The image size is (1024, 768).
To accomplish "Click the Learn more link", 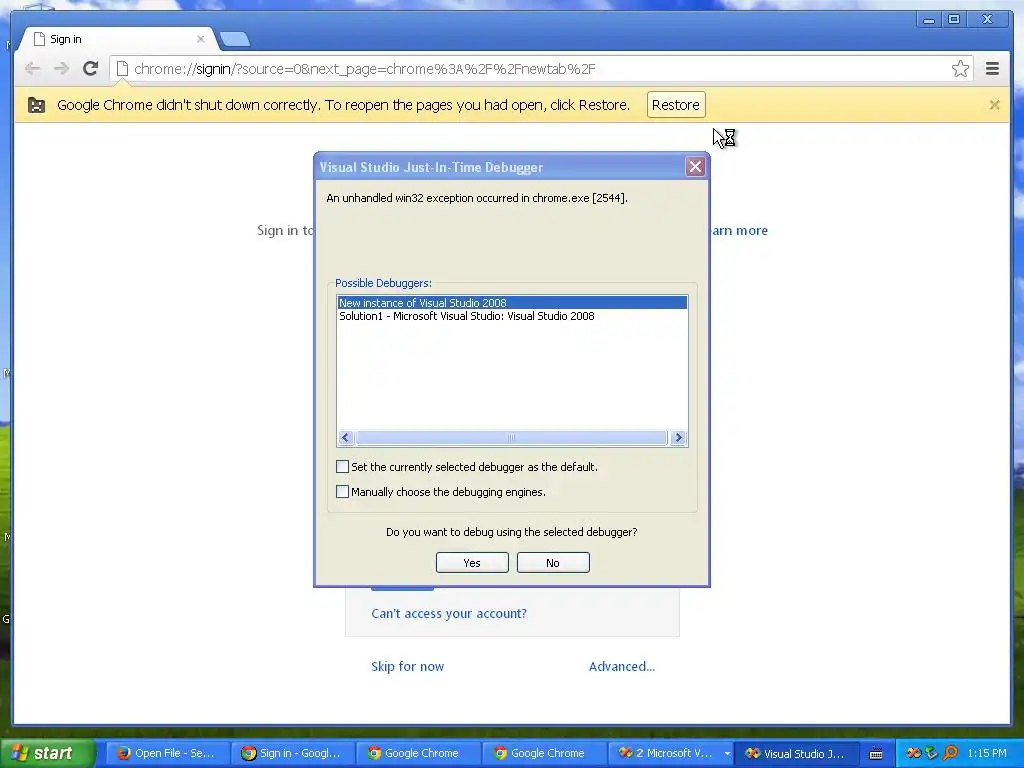I will [739, 231].
